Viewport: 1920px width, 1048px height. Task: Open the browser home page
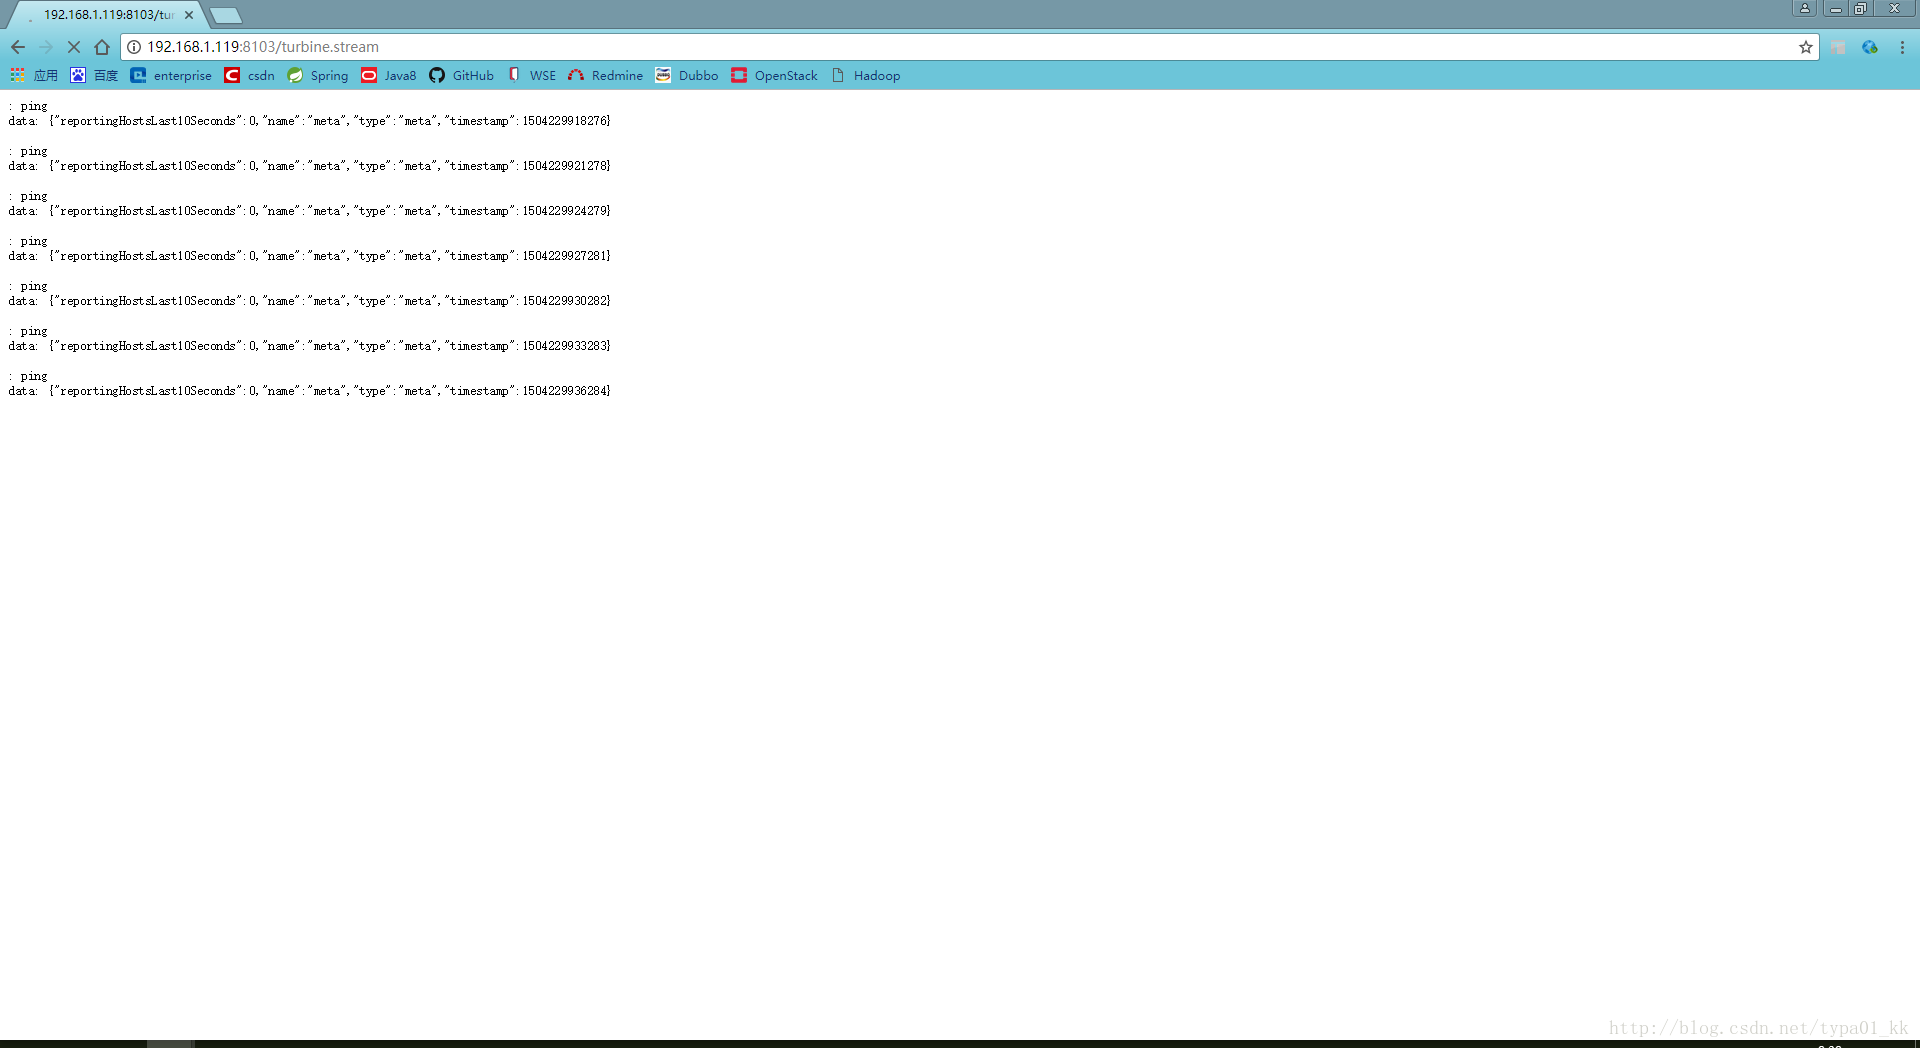click(x=102, y=47)
